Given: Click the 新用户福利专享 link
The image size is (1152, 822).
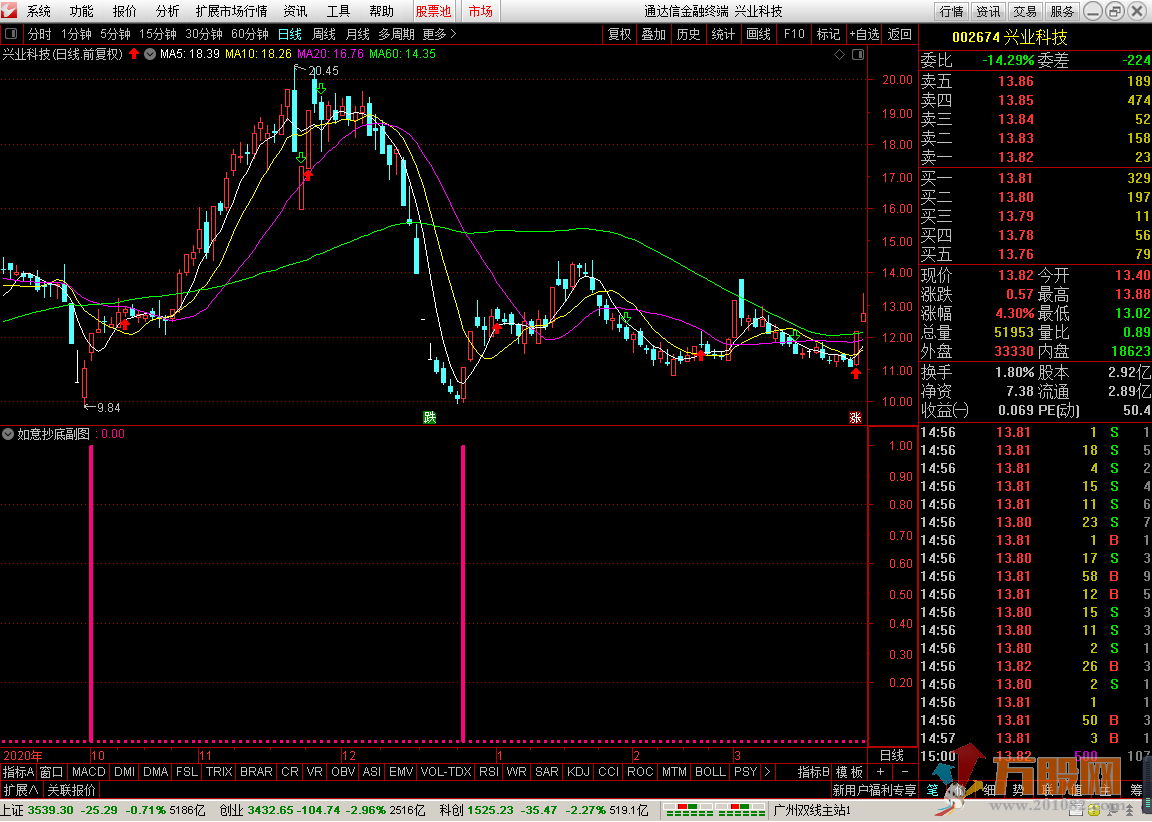Looking at the screenshot, I should tap(874, 790).
